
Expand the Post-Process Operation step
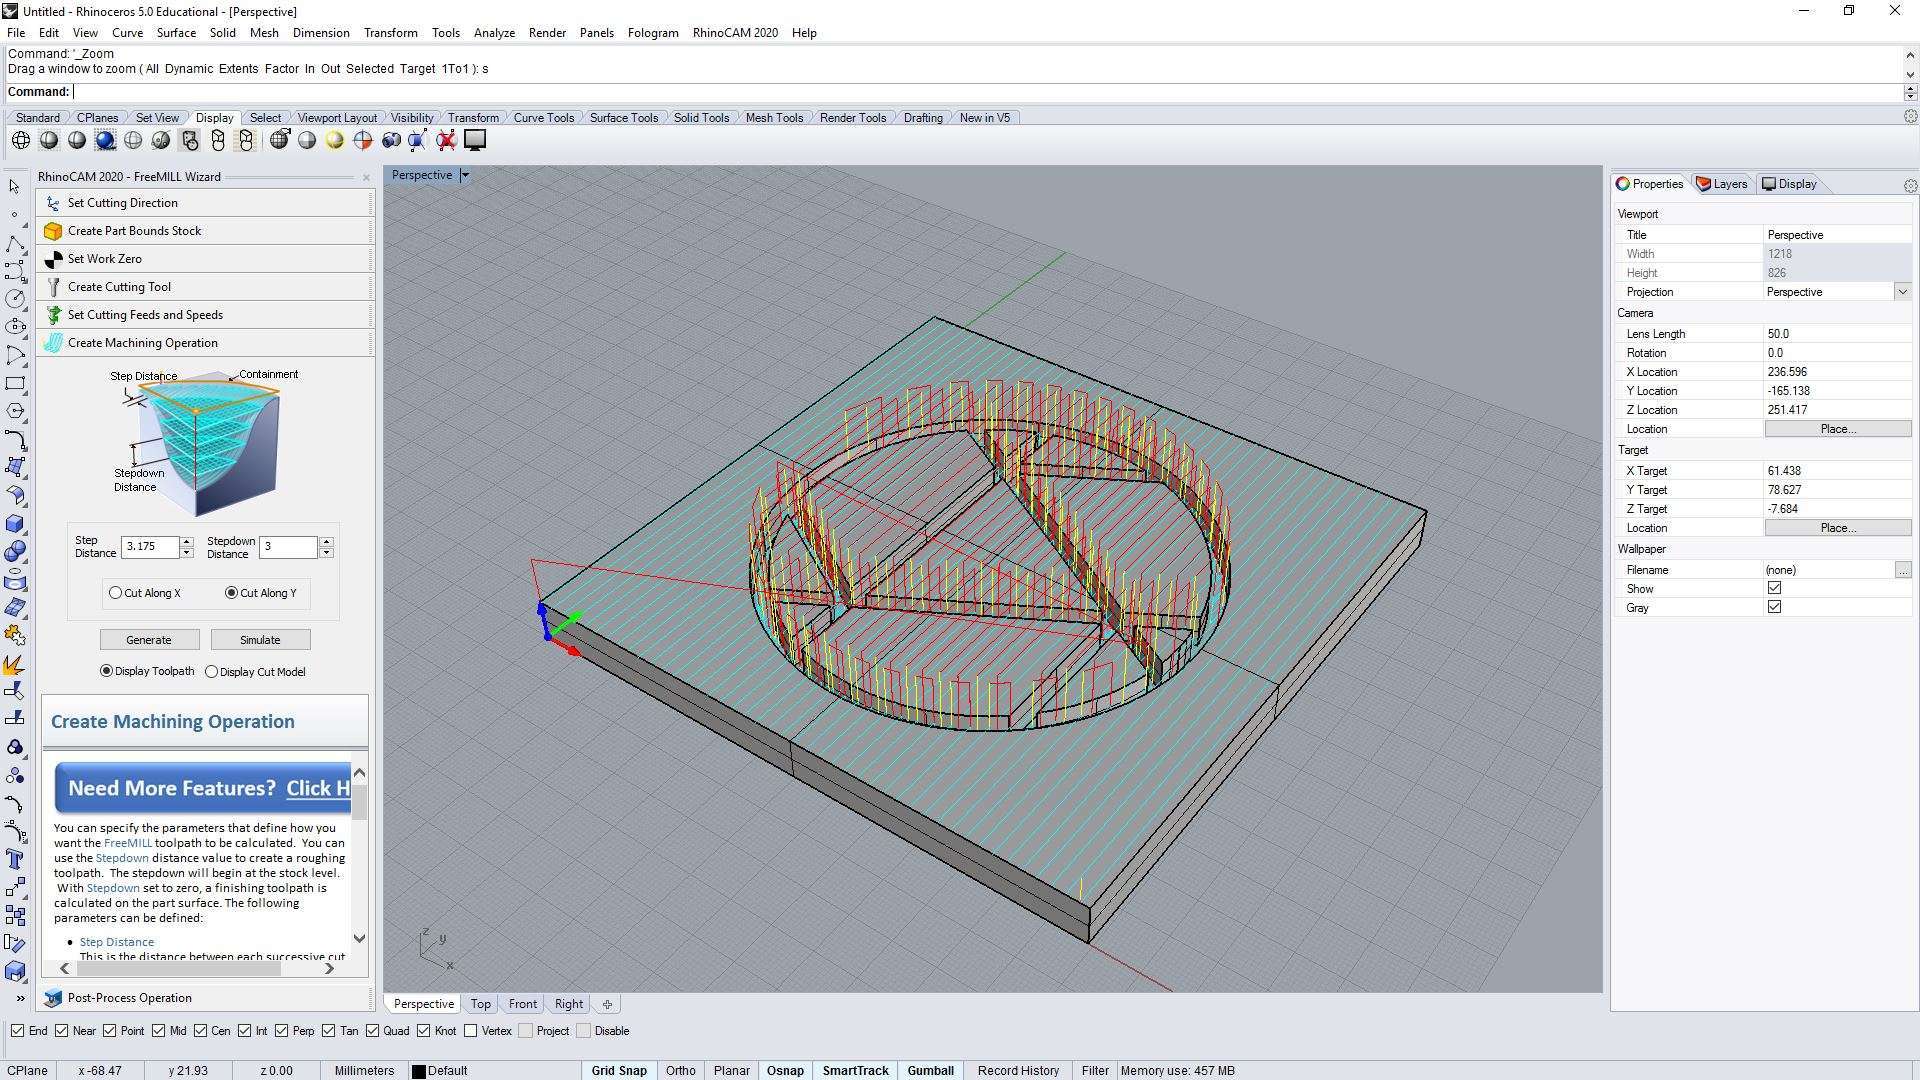click(205, 998)
